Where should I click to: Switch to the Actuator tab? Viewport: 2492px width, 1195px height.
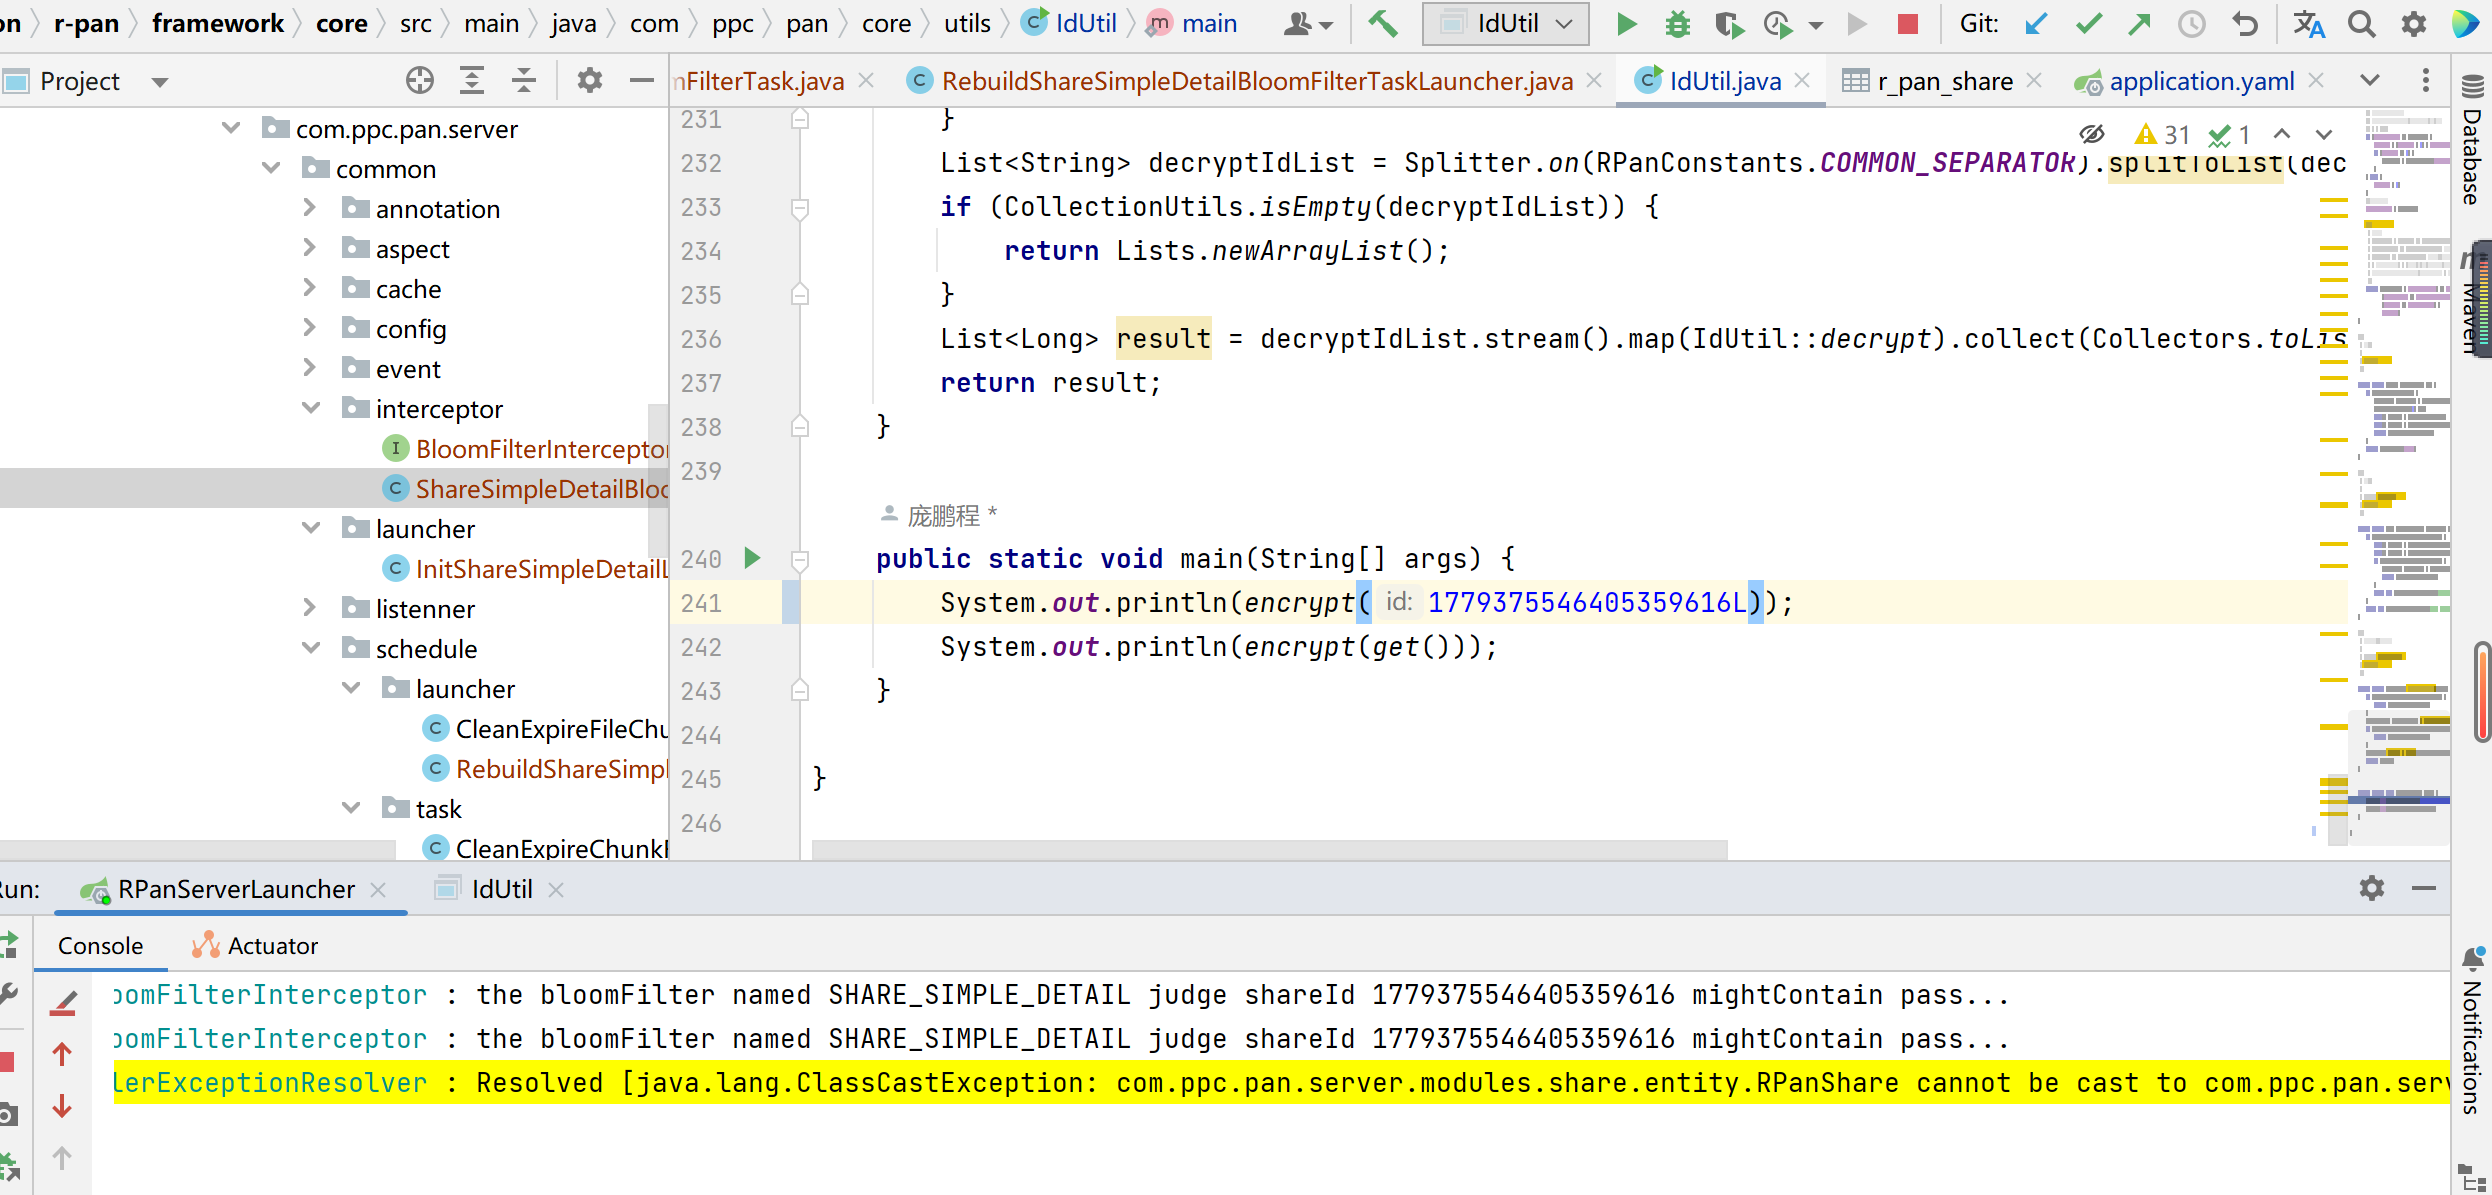[x=255, y=946]
